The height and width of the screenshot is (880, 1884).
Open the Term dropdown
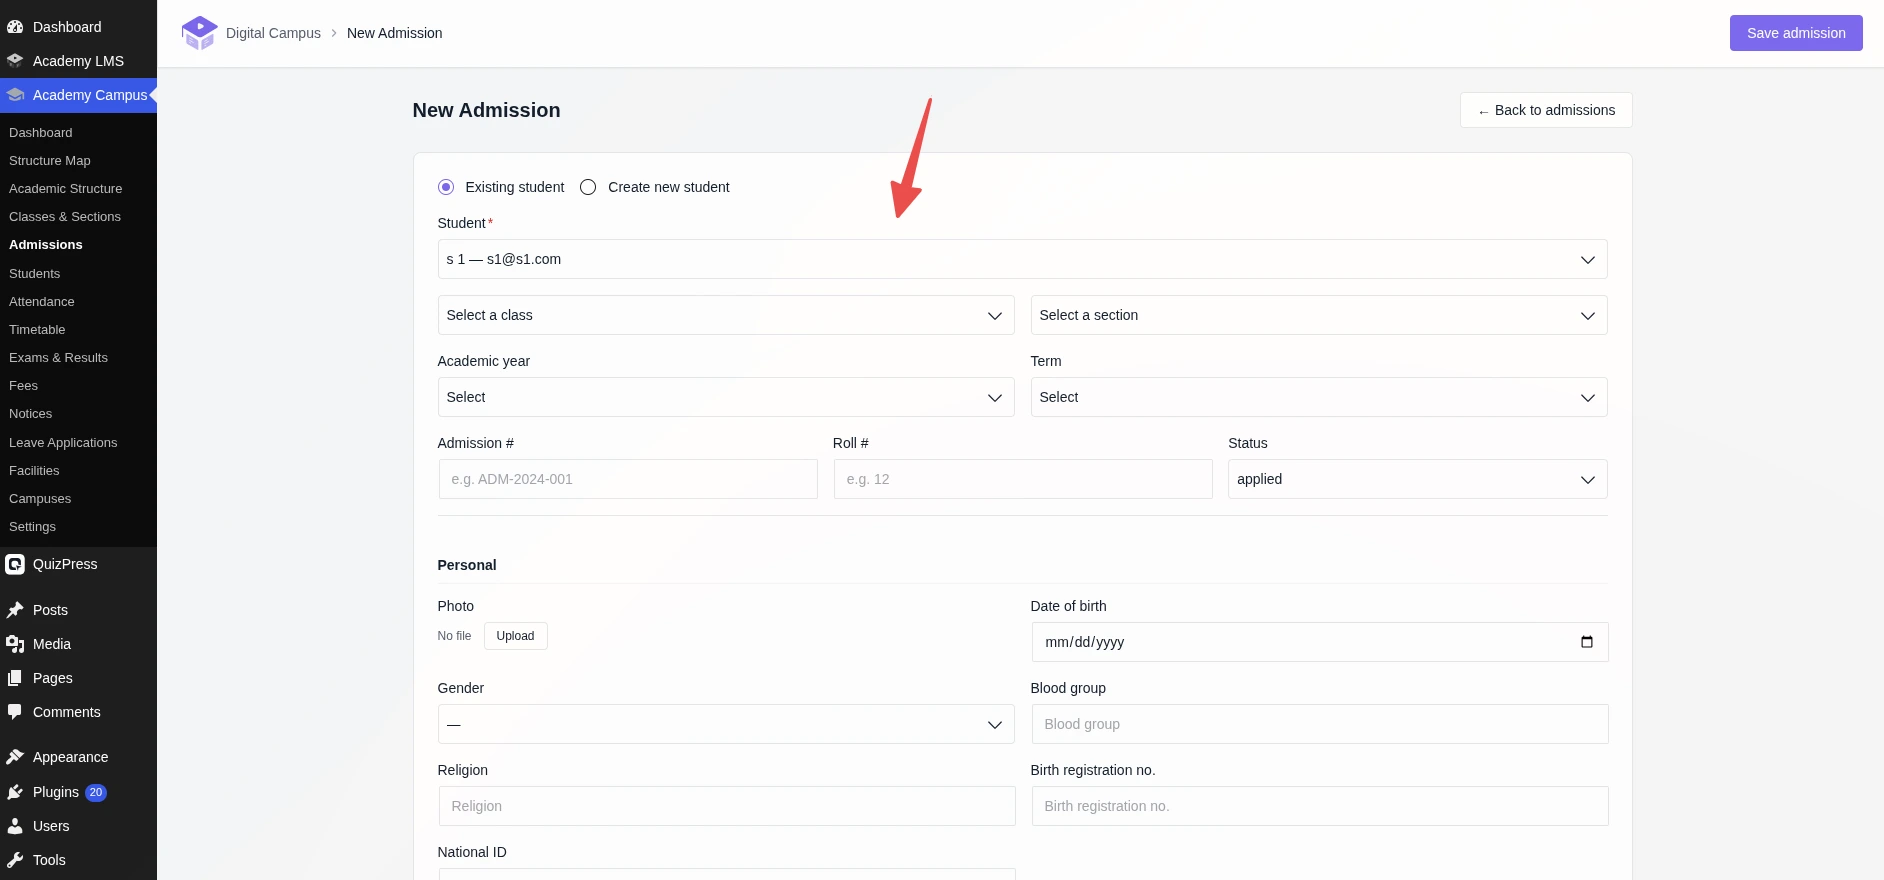pyautogui.click(x=1319, y=397)
